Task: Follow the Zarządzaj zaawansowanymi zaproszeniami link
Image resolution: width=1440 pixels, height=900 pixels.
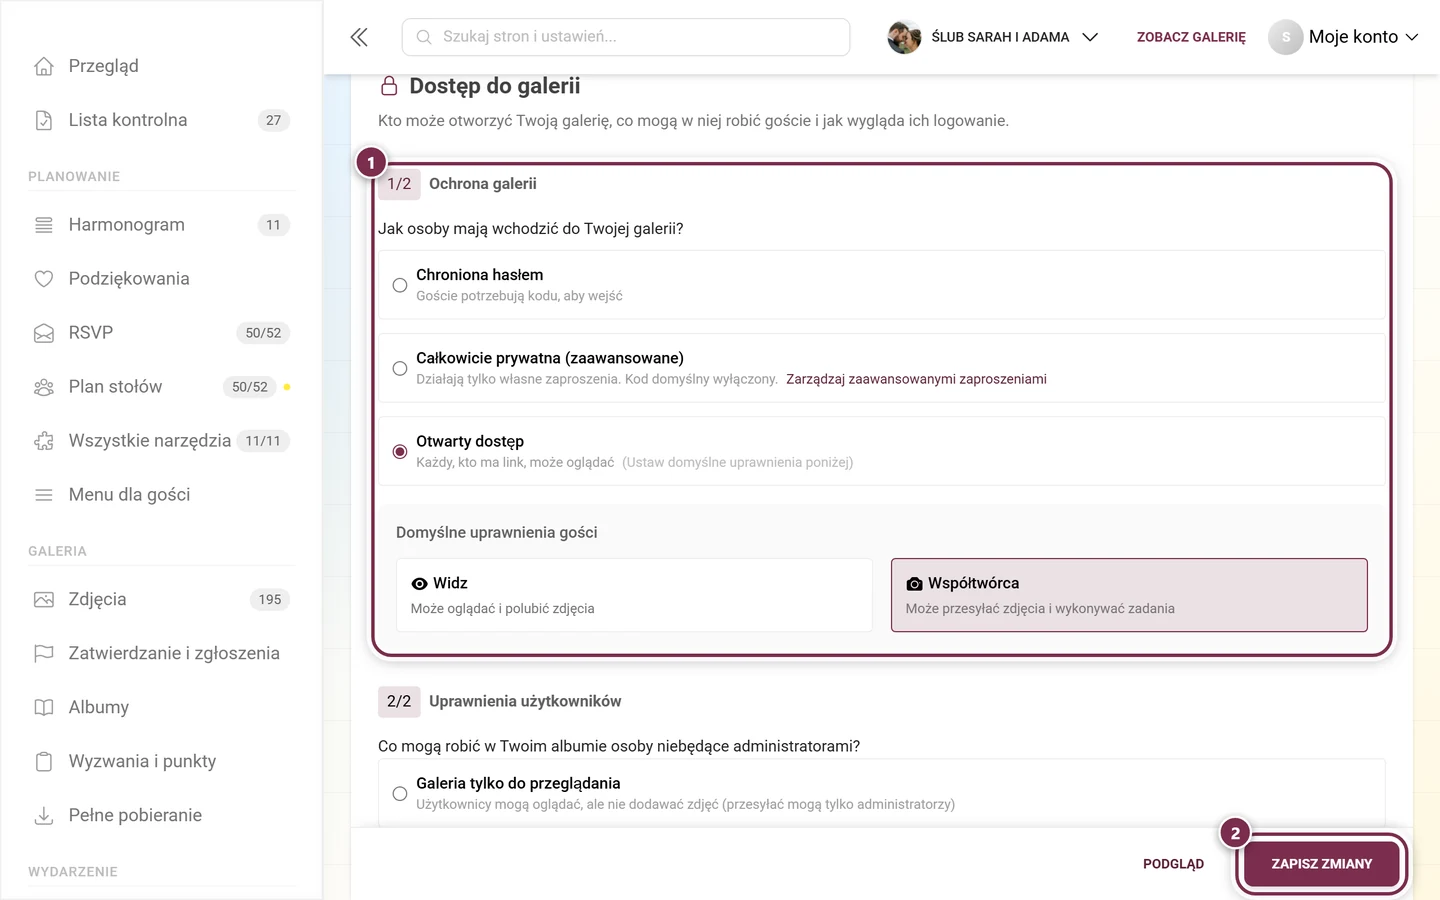Action: tap(916, 379)
